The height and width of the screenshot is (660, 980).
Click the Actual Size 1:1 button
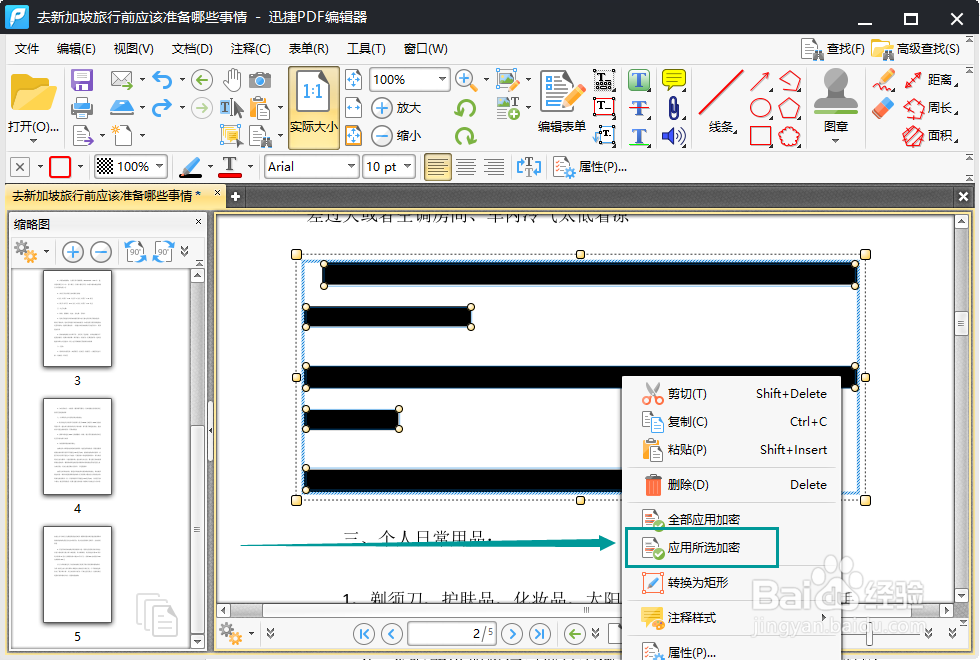[x=314, y=108]
